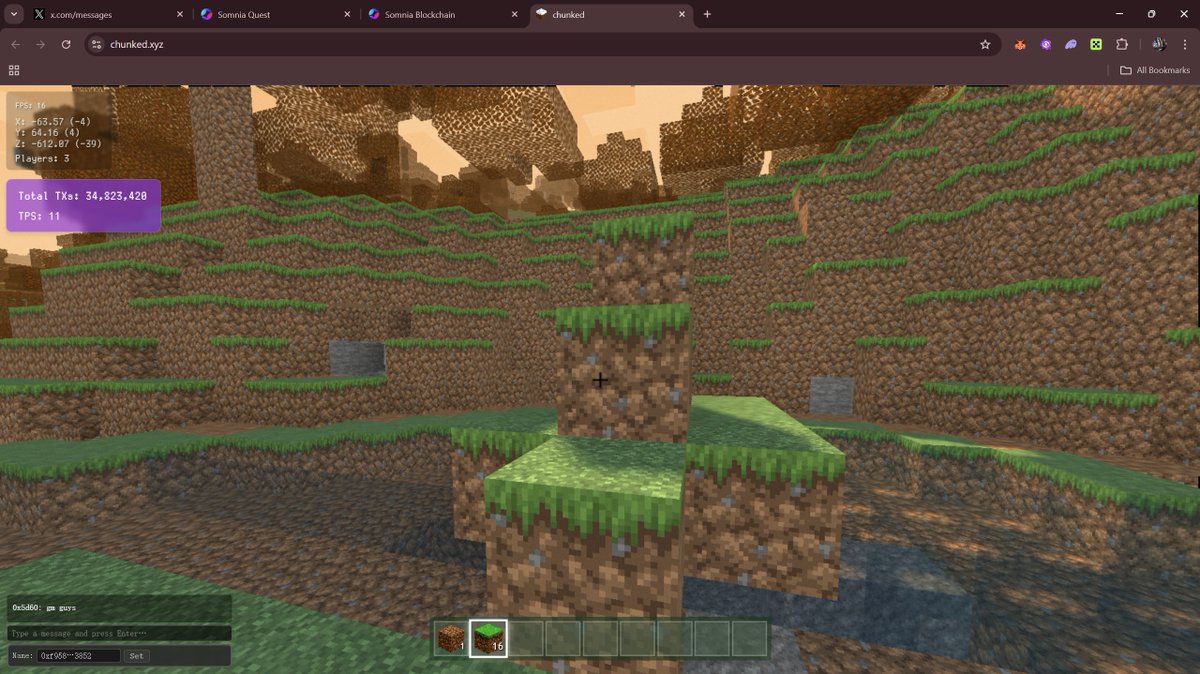The height and width of the screenshot is (674, 1200).
Task: Open the All Bookmarks folder
Action: 1155,70
